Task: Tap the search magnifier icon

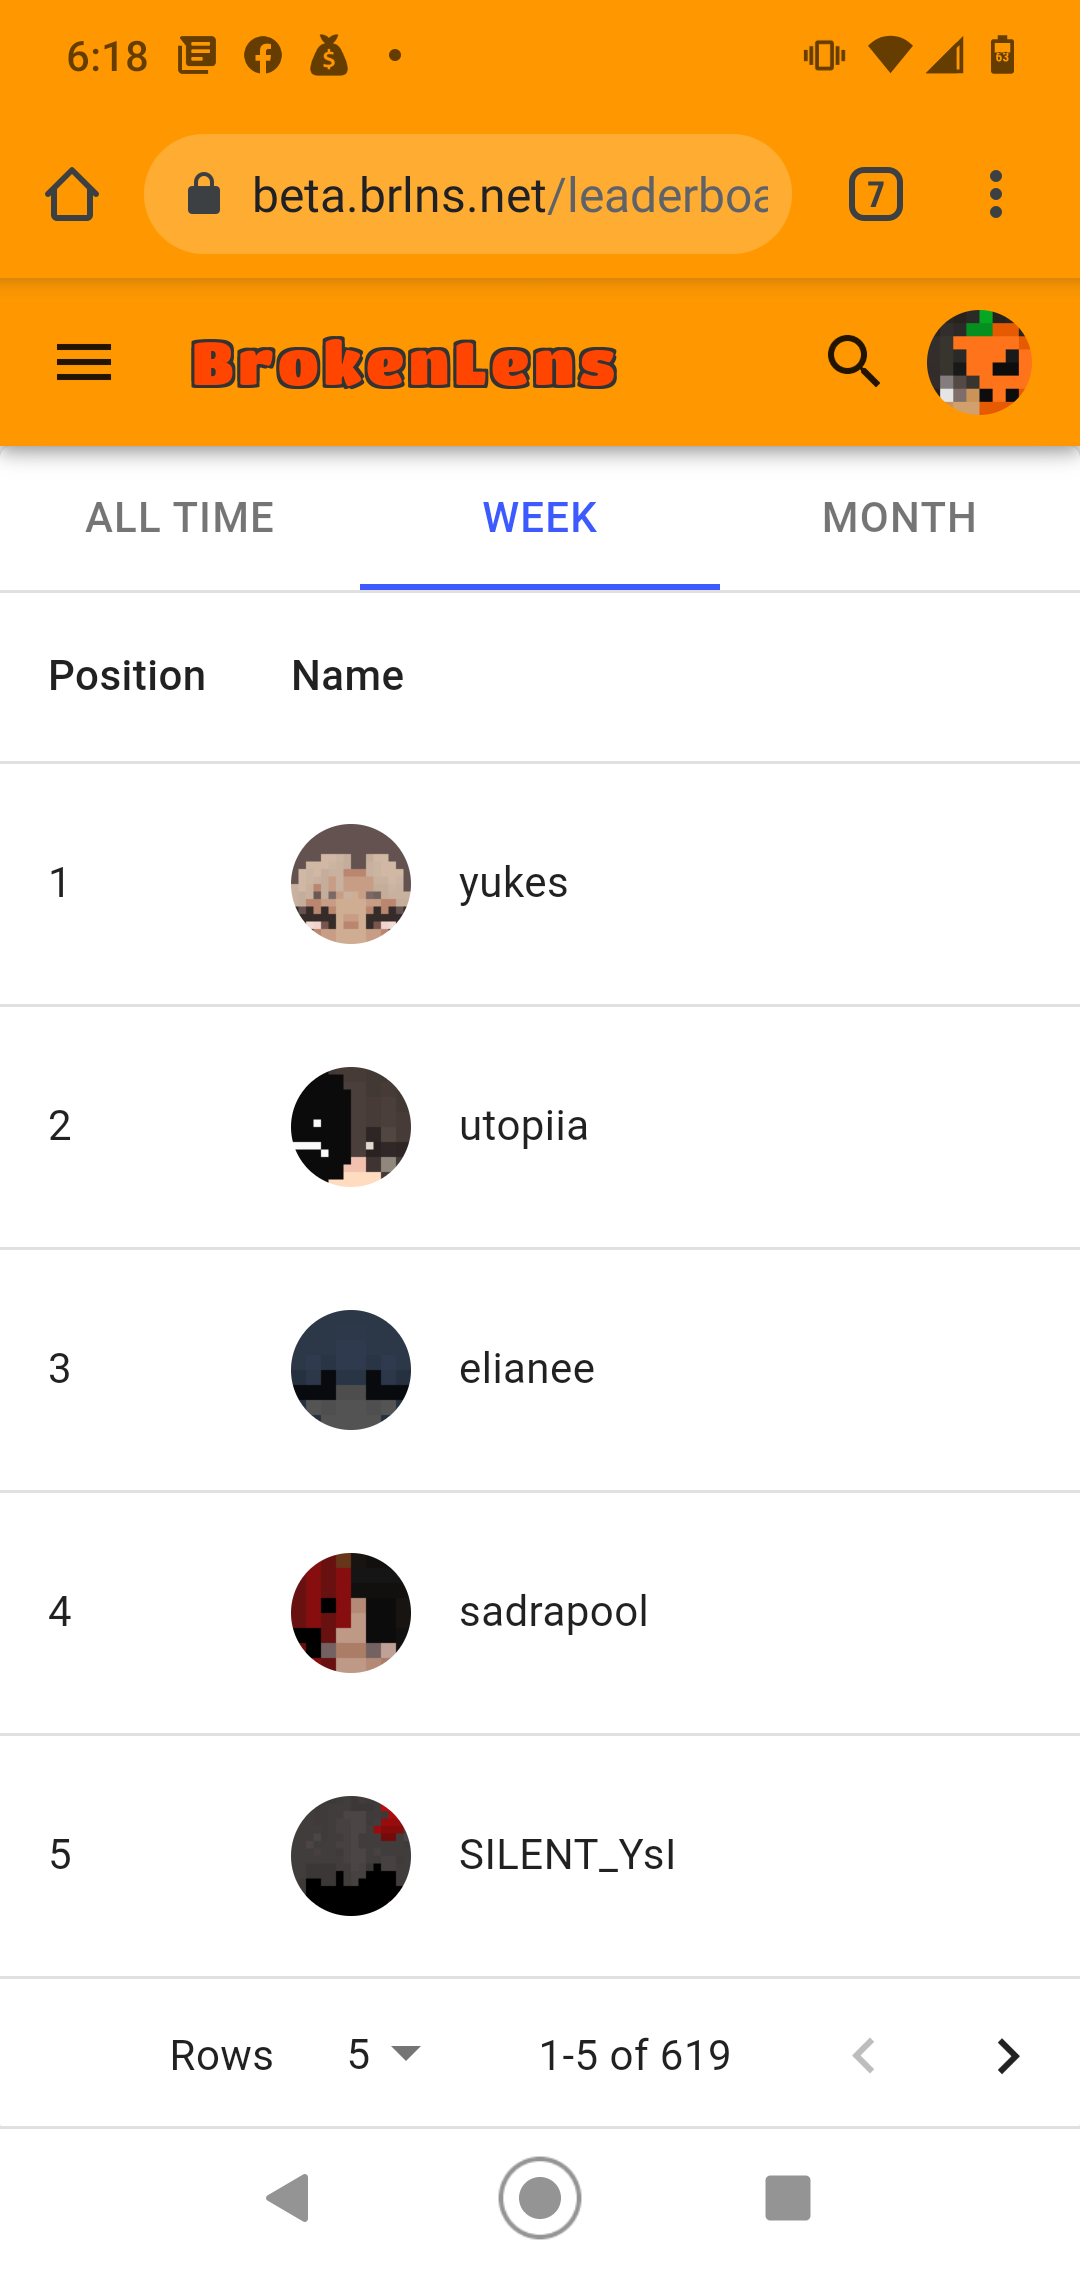Action: point(854,362)
